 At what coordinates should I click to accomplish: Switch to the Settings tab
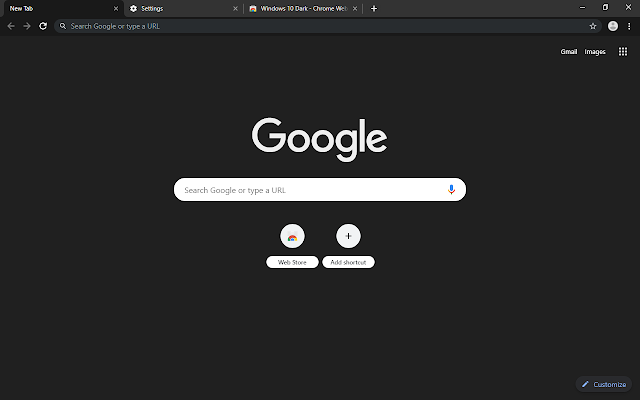(x=184, y=9)
